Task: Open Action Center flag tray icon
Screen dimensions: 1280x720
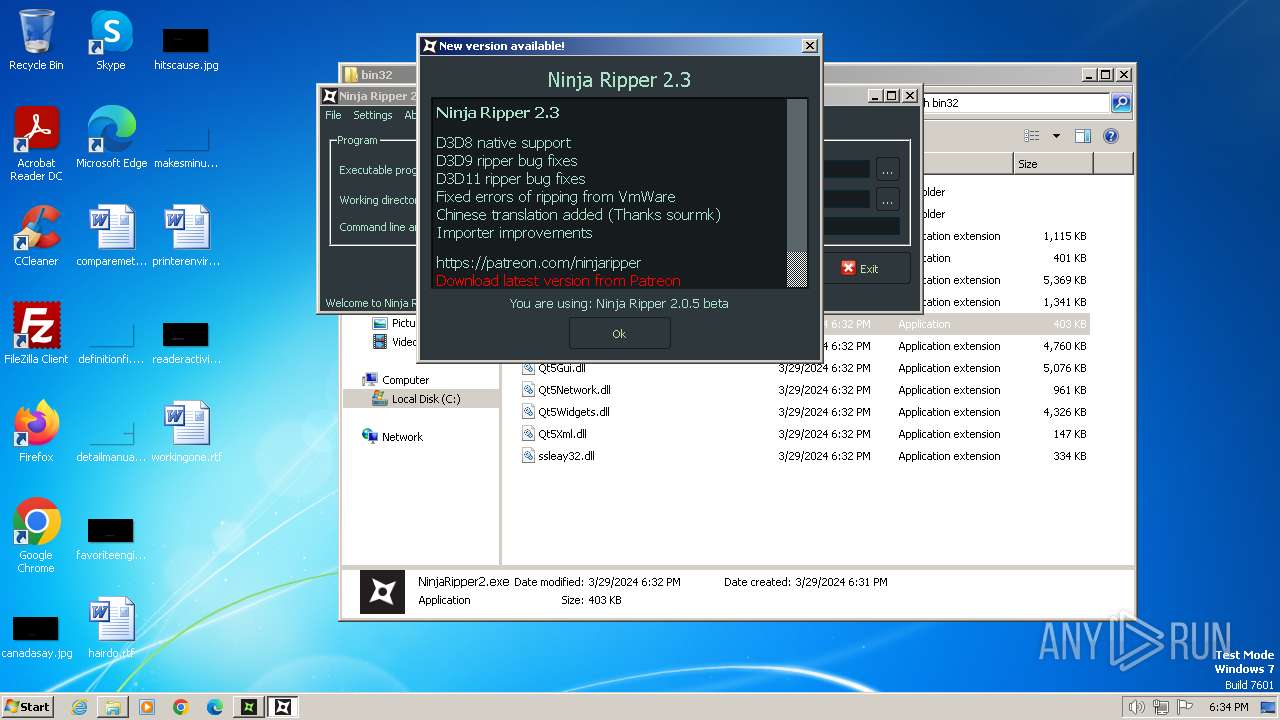Action: [x=1184, y=707]
